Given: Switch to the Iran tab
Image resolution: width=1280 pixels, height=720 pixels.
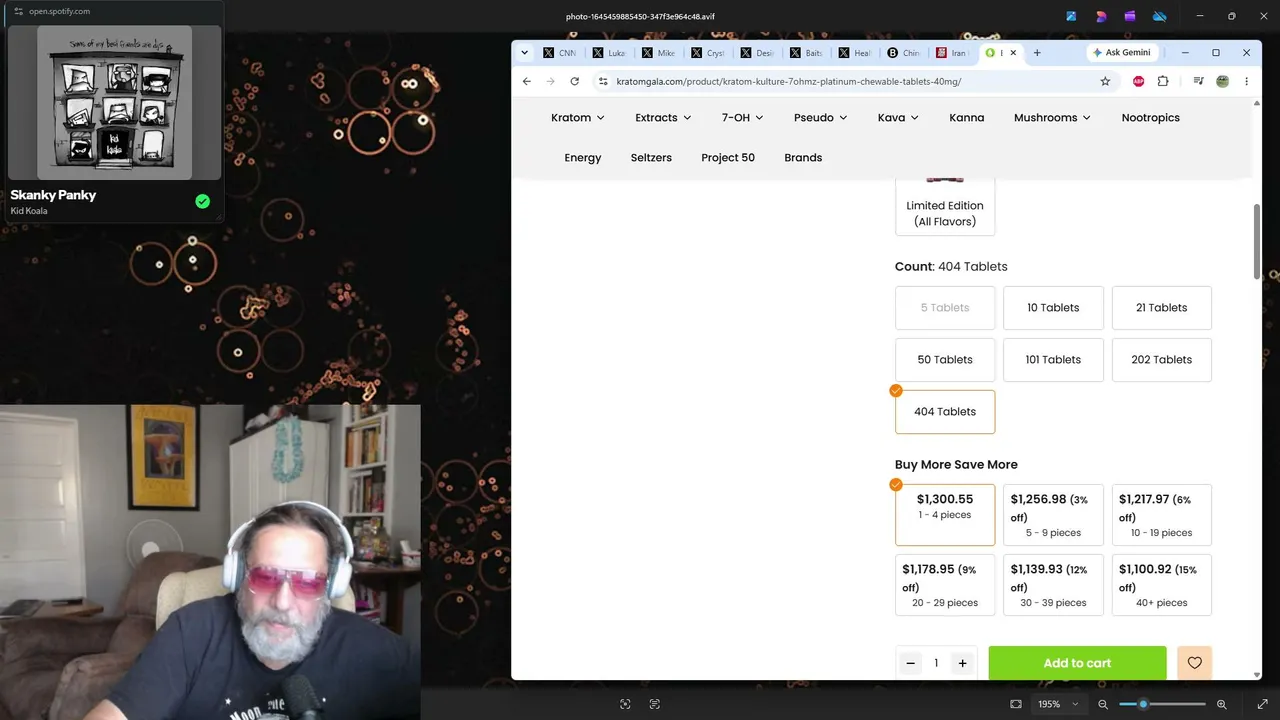Looking at the screenshot, I should click(x=953, y=53).
